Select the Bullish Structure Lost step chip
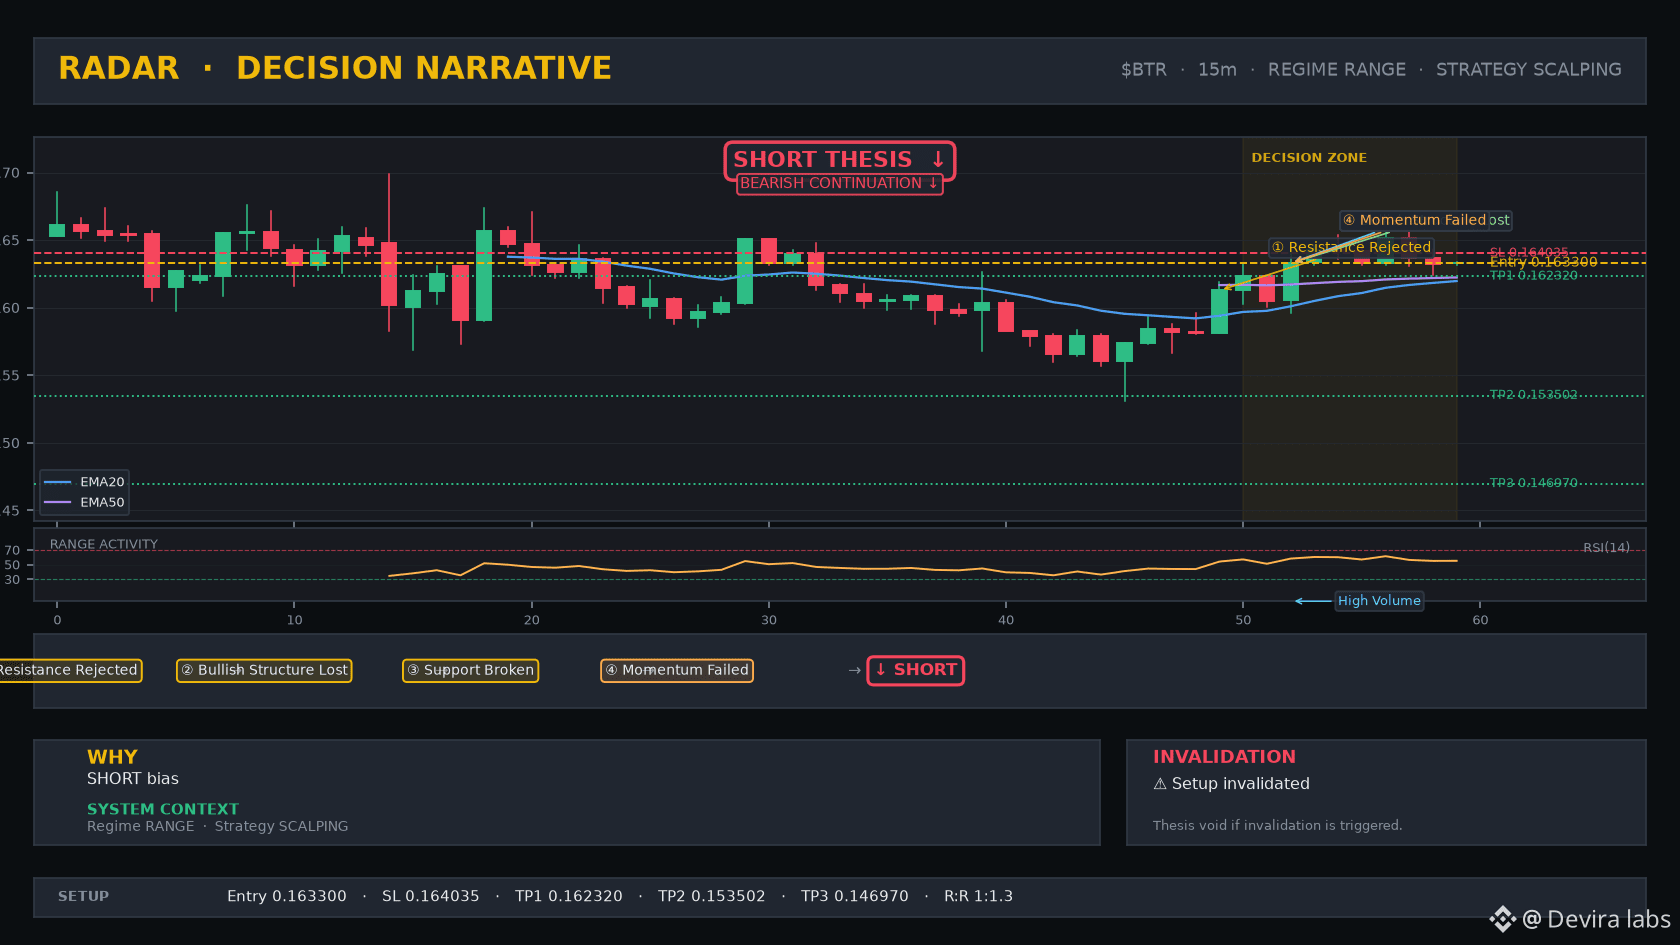 pos(264,670)
